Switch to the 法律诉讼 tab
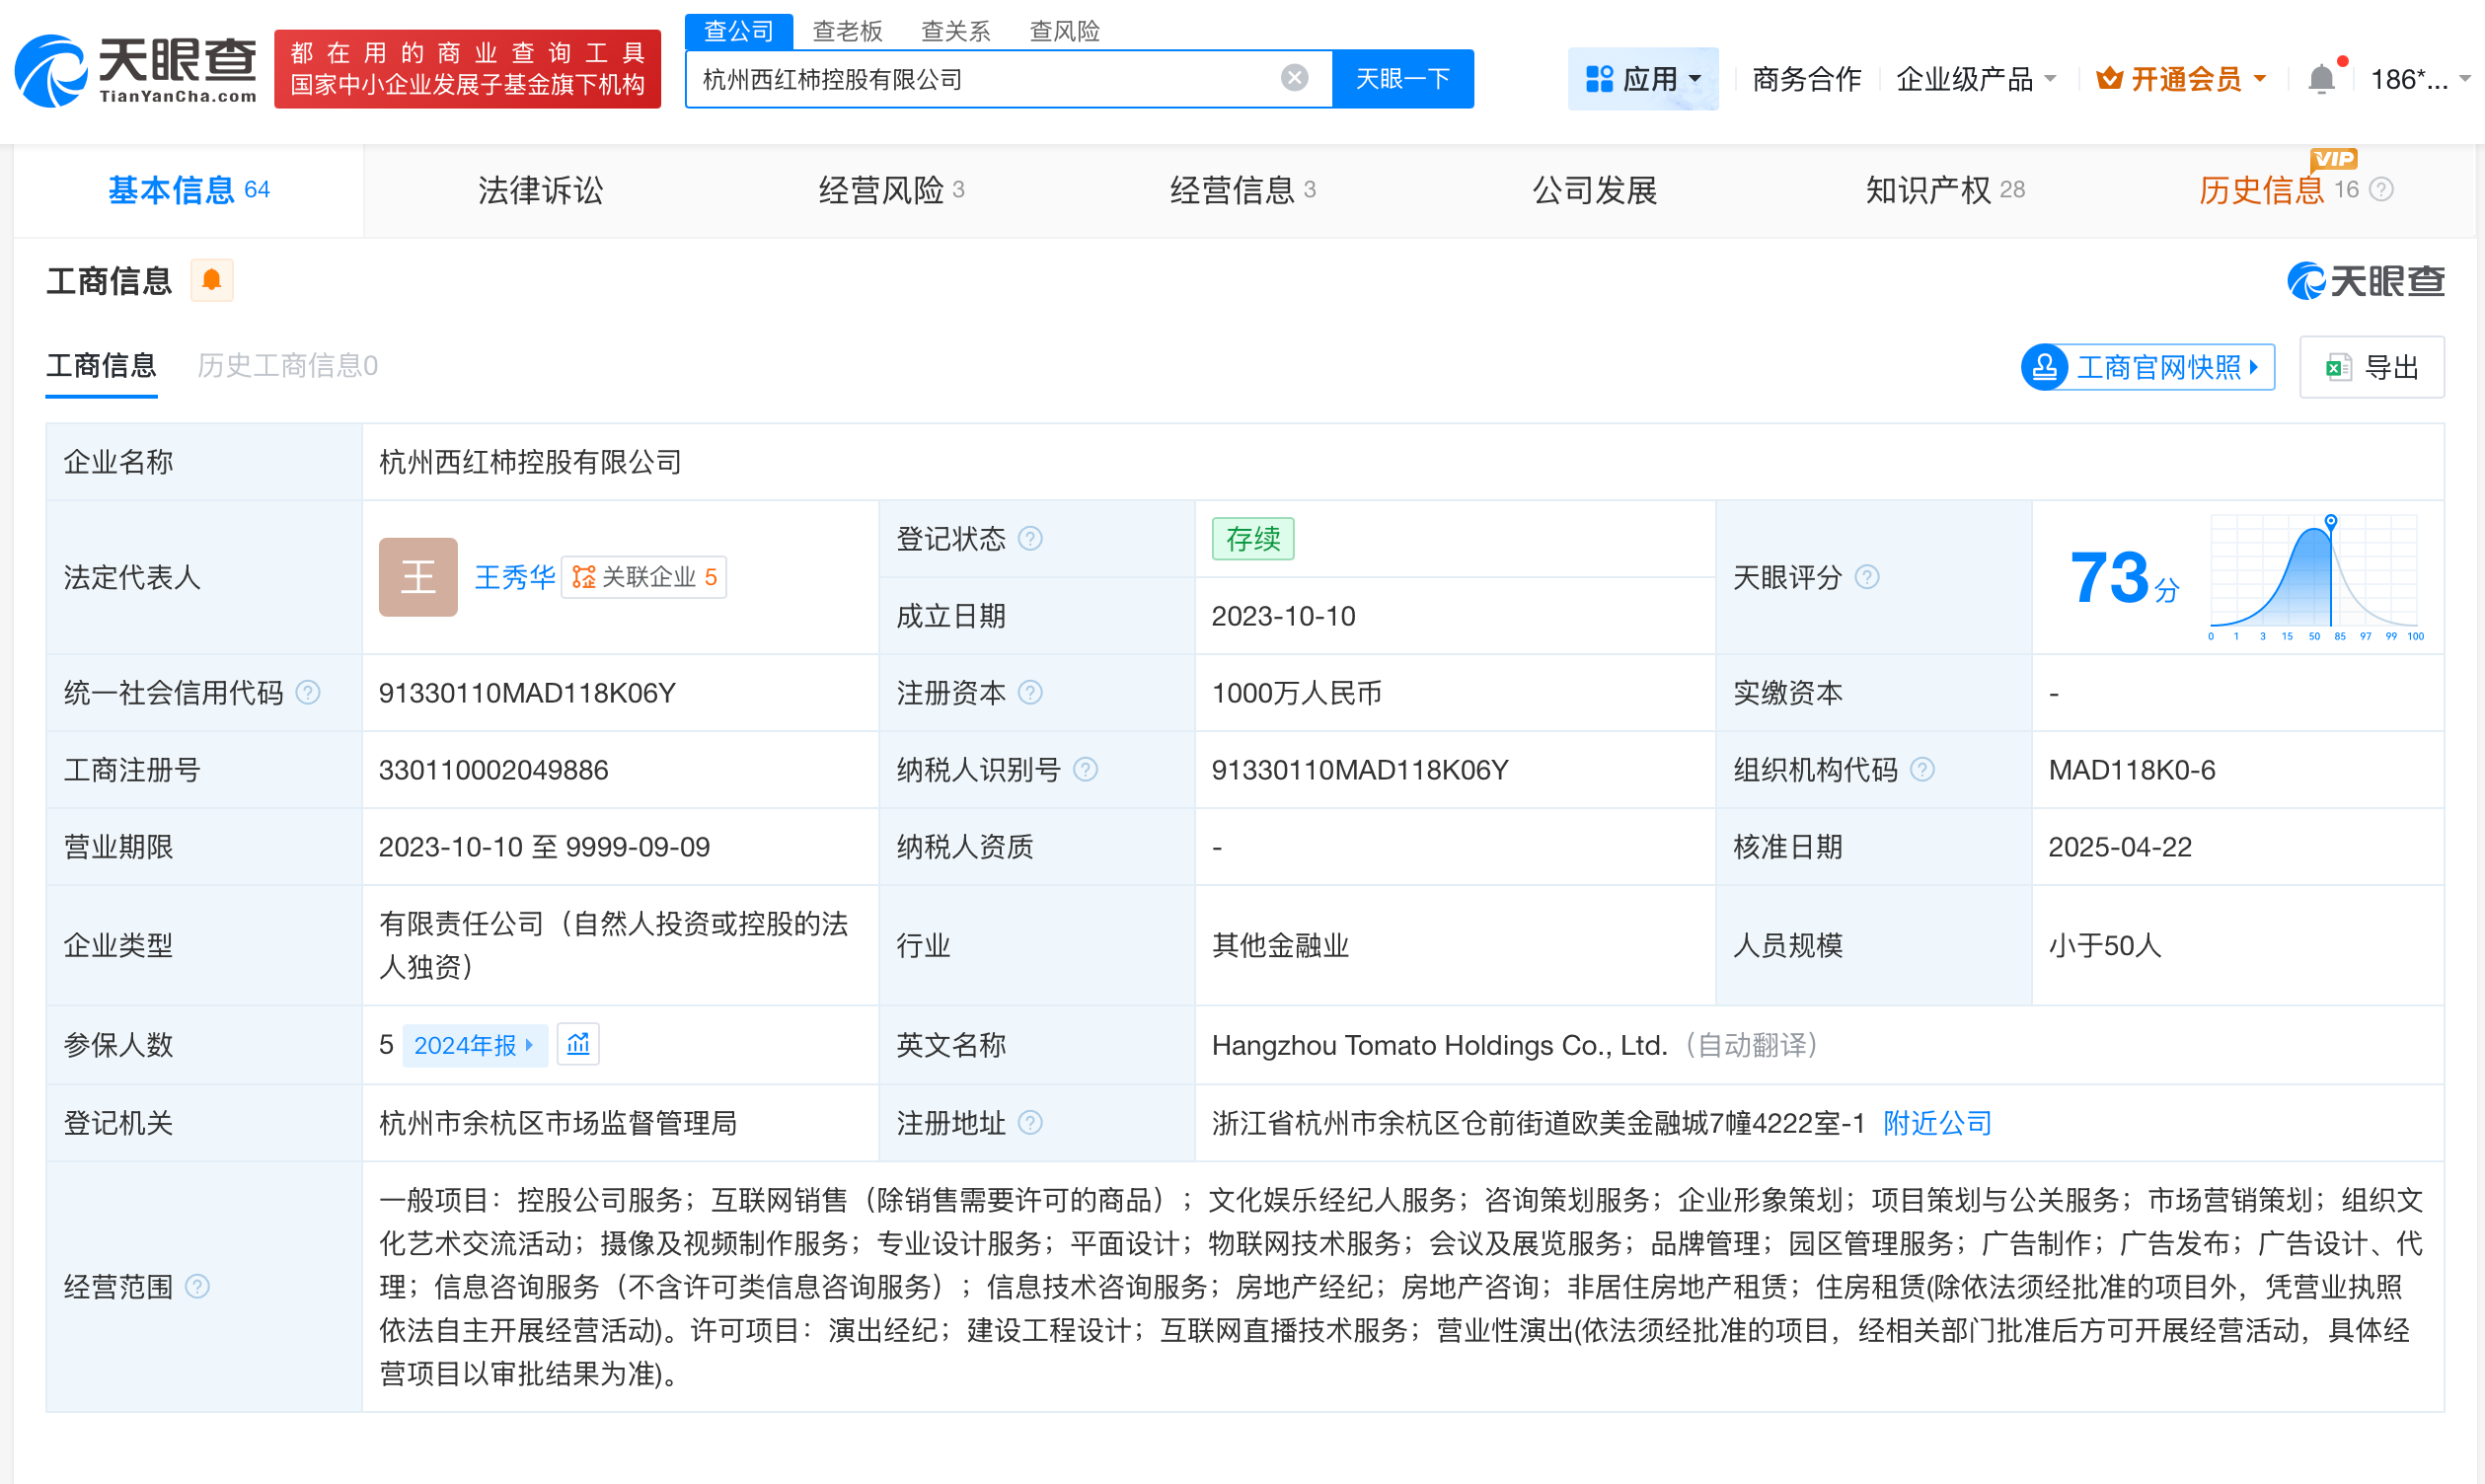 (x=539, y=190)
